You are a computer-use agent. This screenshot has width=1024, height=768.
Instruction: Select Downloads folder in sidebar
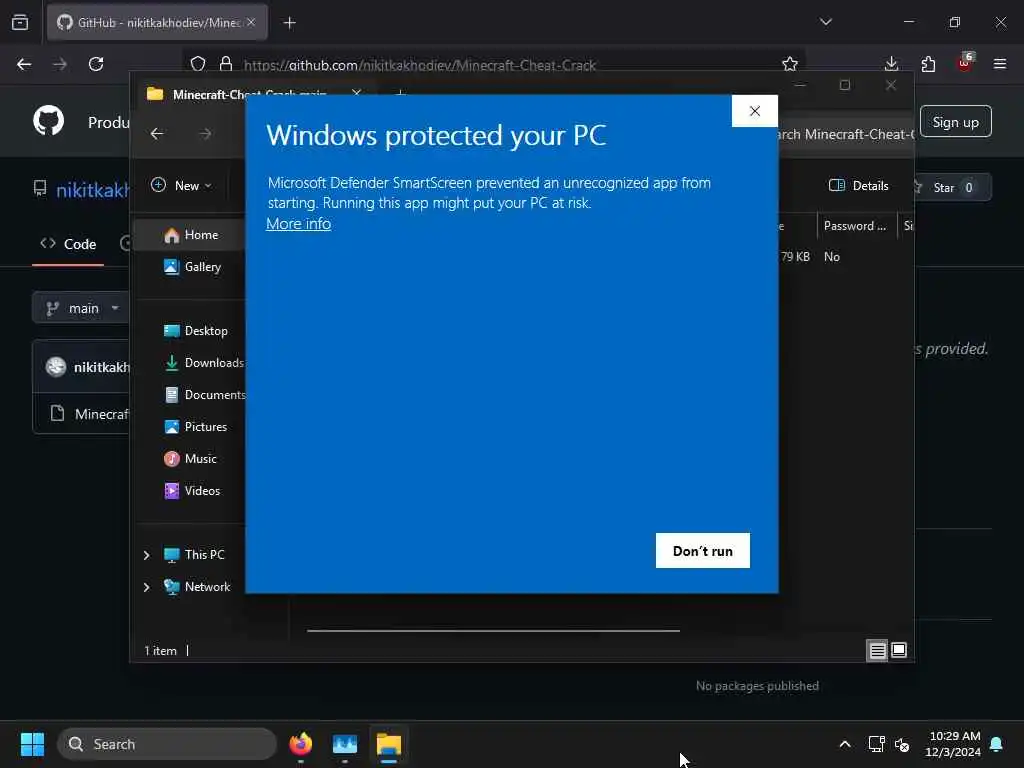pyautogui.click(x=204, y=362)
